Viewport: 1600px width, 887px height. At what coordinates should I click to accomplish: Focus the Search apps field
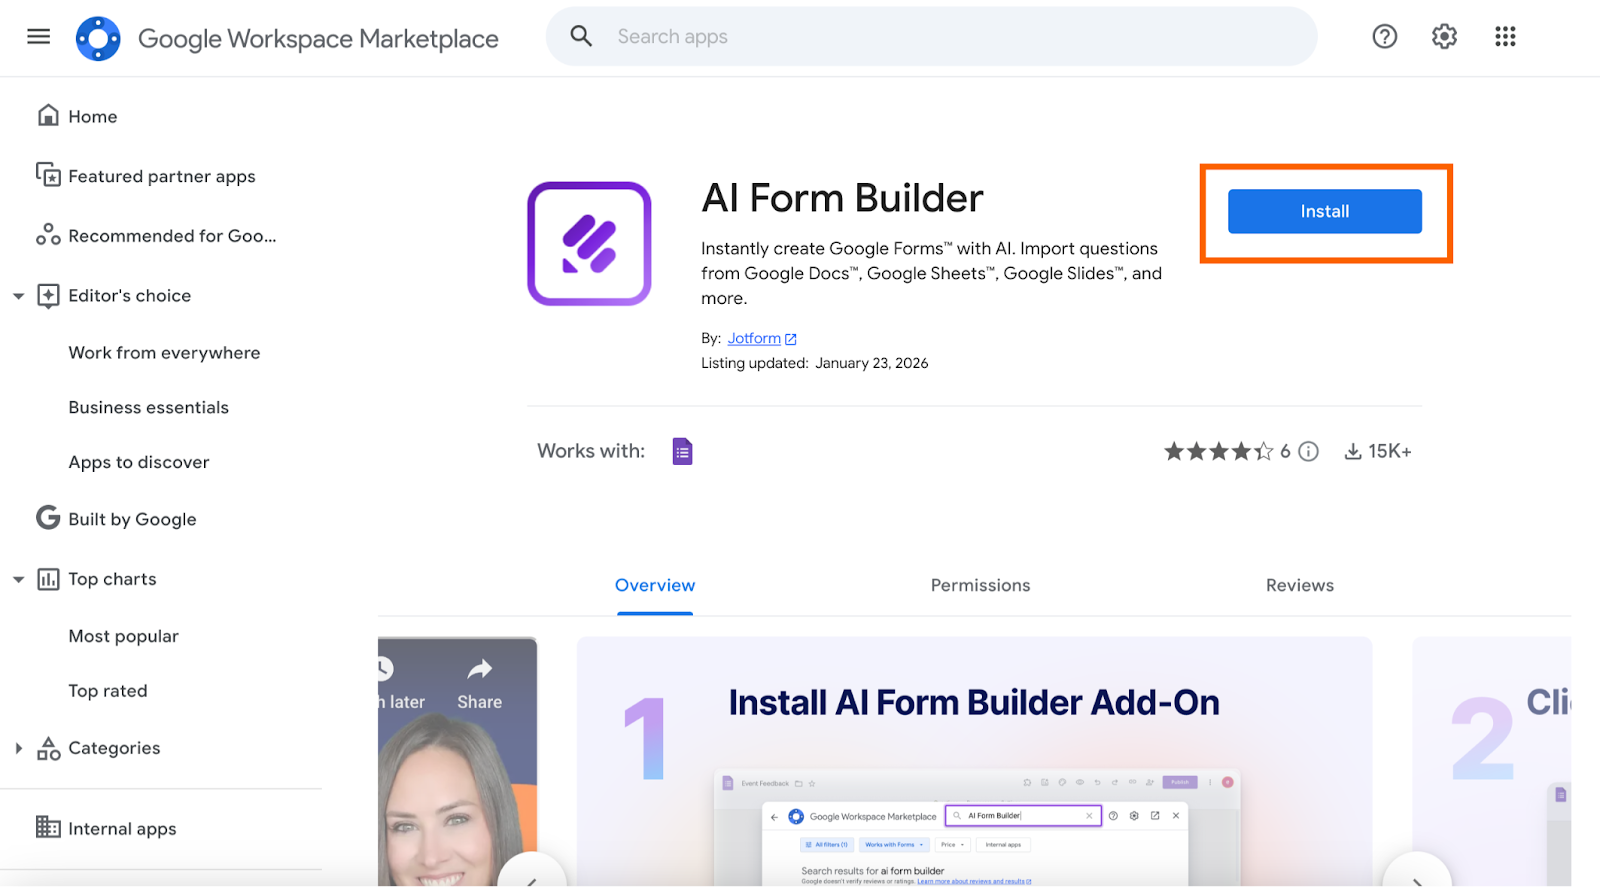pos(931,37)
